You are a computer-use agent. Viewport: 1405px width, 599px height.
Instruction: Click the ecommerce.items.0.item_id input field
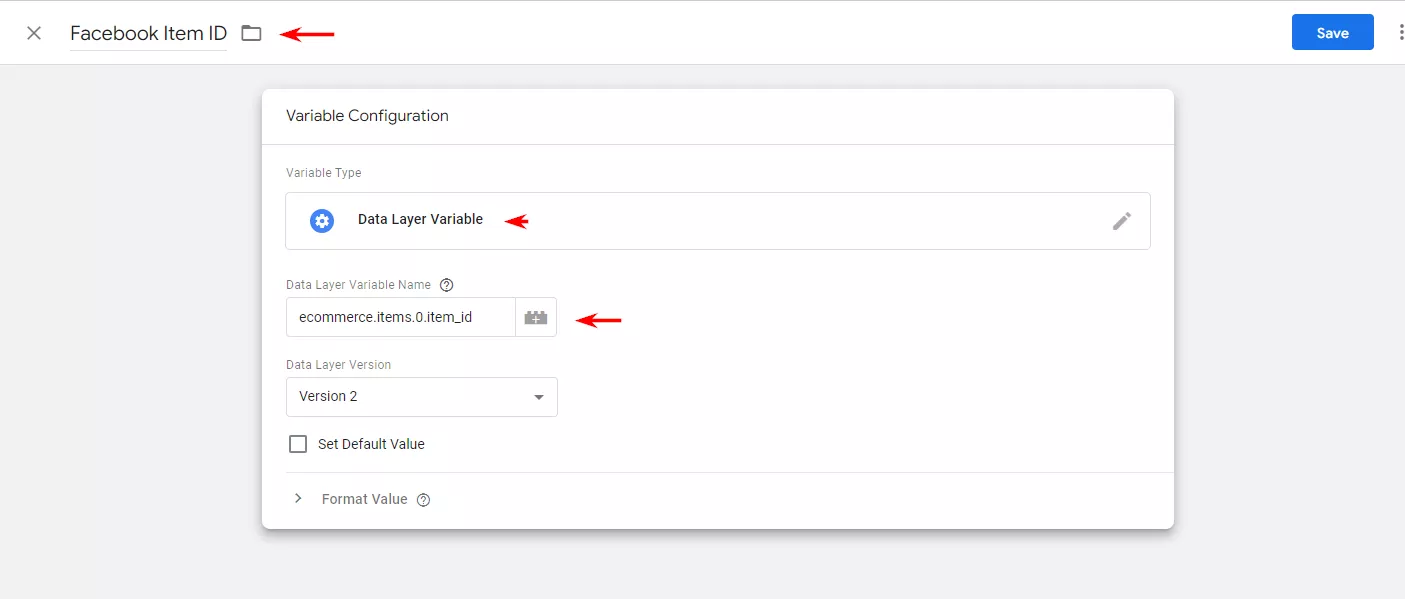tap(400, 317)
